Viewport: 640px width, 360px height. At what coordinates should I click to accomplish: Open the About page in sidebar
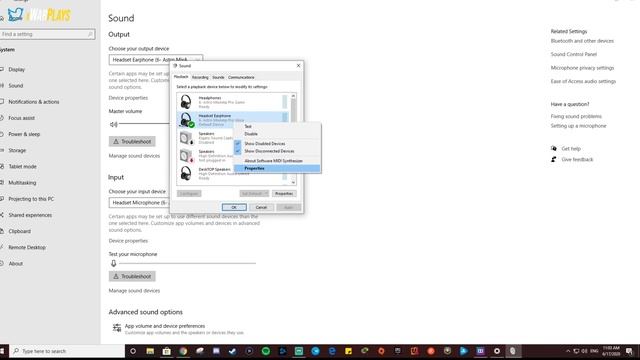16,264
